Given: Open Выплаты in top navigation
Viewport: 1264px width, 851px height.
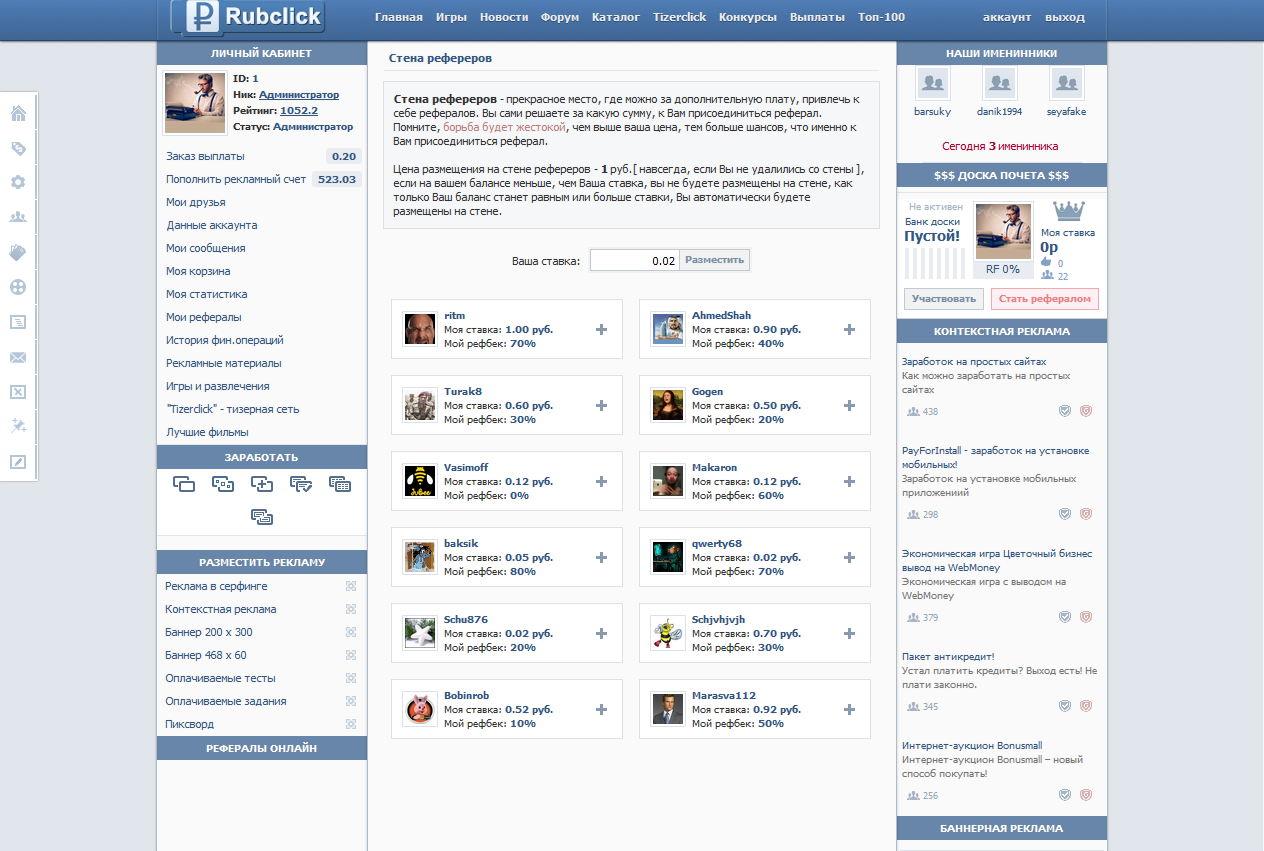Looking at the screenshot, I should (x=817, y=17).
